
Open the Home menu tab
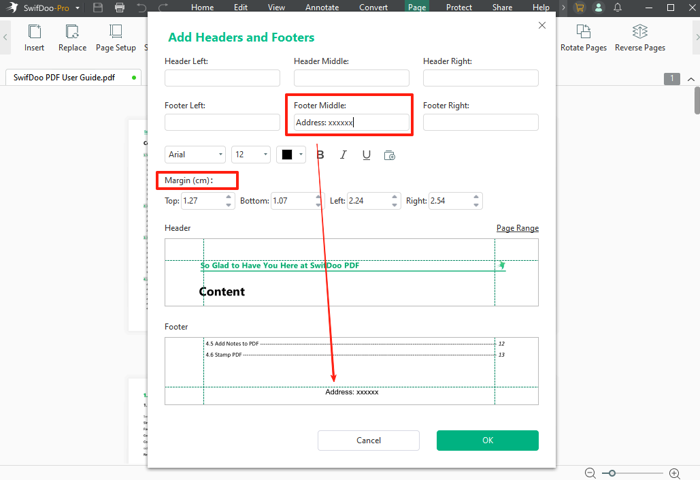coord(202,7)
